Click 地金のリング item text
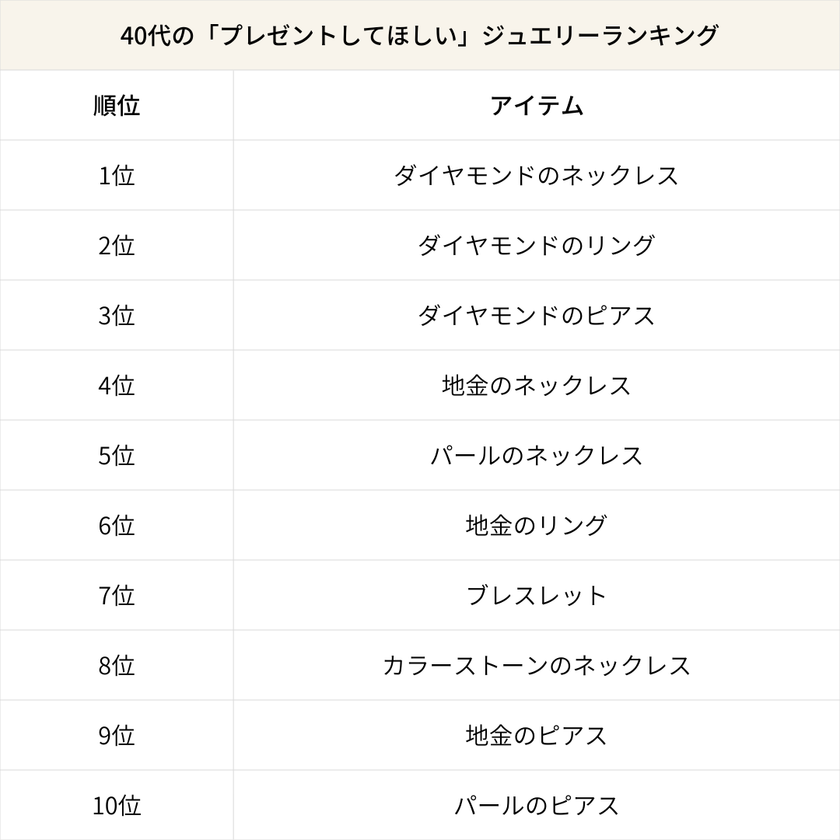Viewport: 840px width, 840px height. pos(536,525)
